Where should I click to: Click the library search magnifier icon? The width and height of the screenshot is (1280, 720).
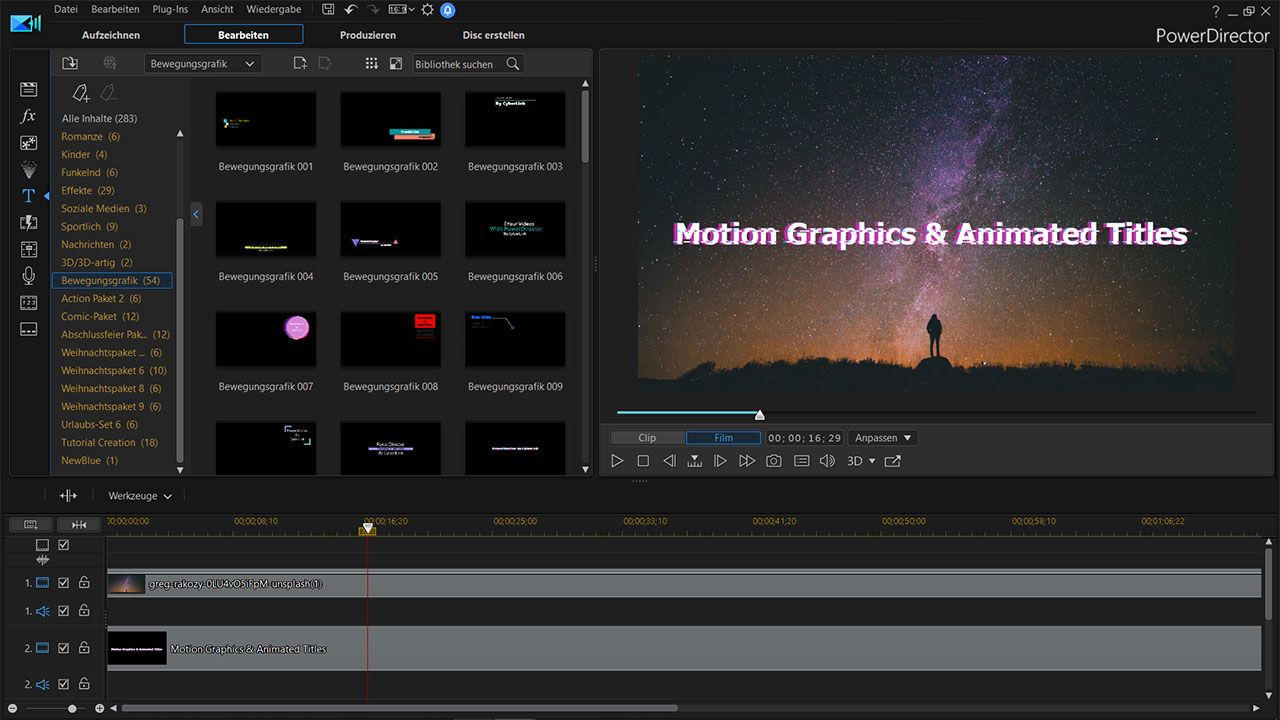(513, 64)
